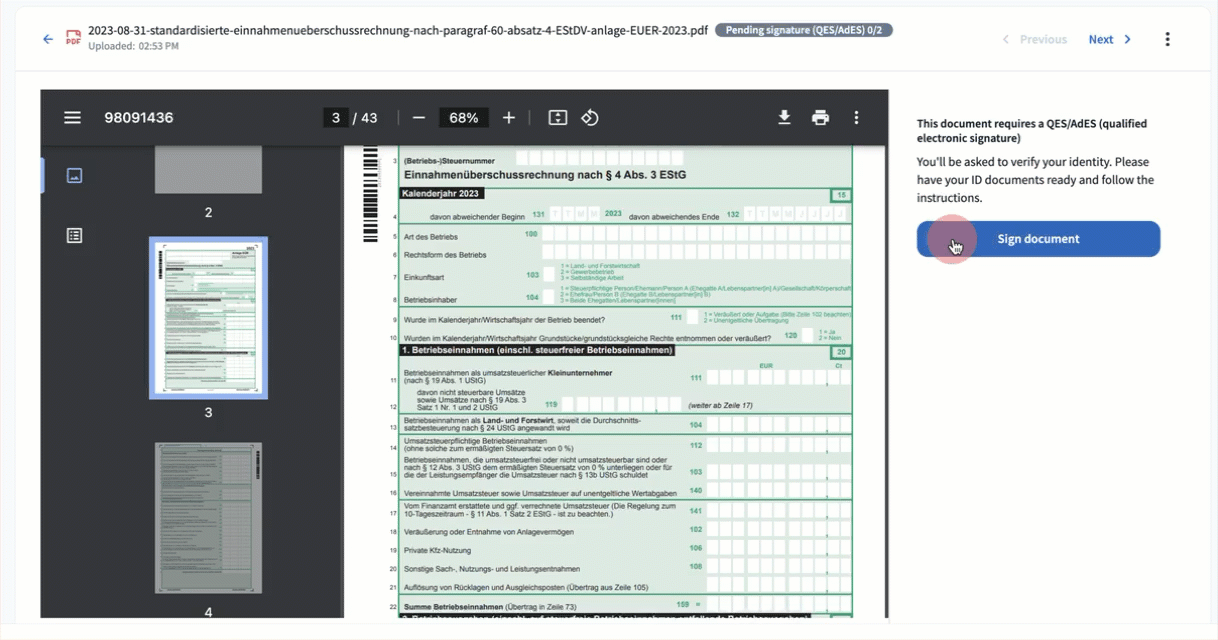
Task: Click the Pending signature status badge
Action: click(804, 30)
